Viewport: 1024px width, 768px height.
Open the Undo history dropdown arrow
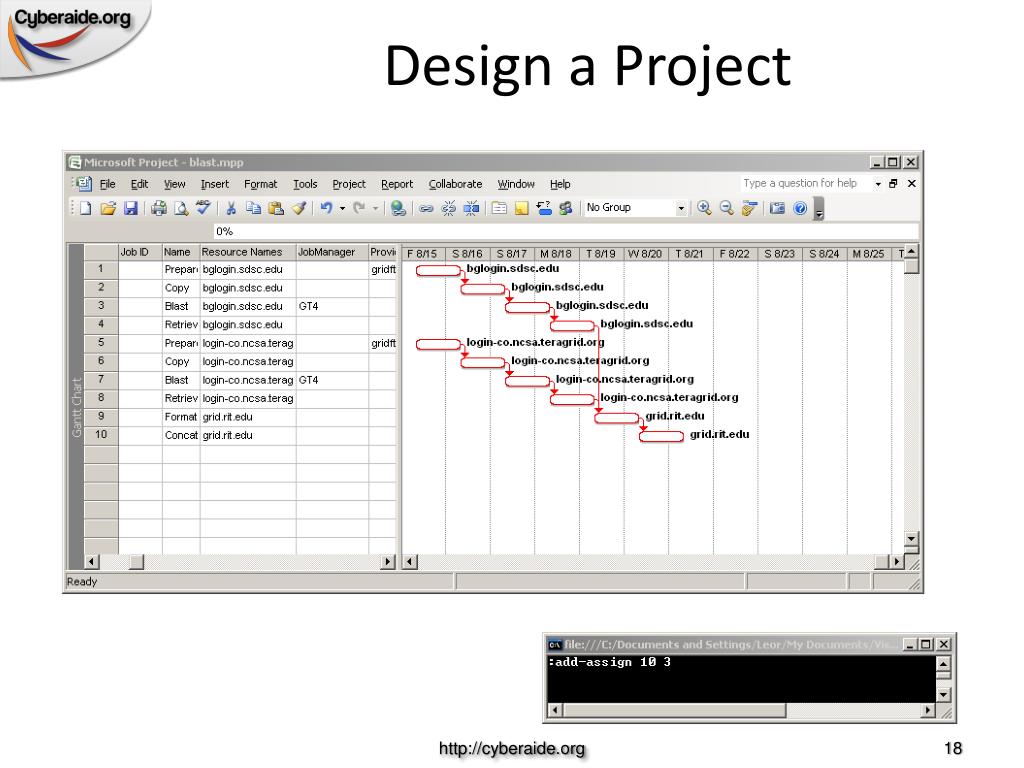(342, 208)
